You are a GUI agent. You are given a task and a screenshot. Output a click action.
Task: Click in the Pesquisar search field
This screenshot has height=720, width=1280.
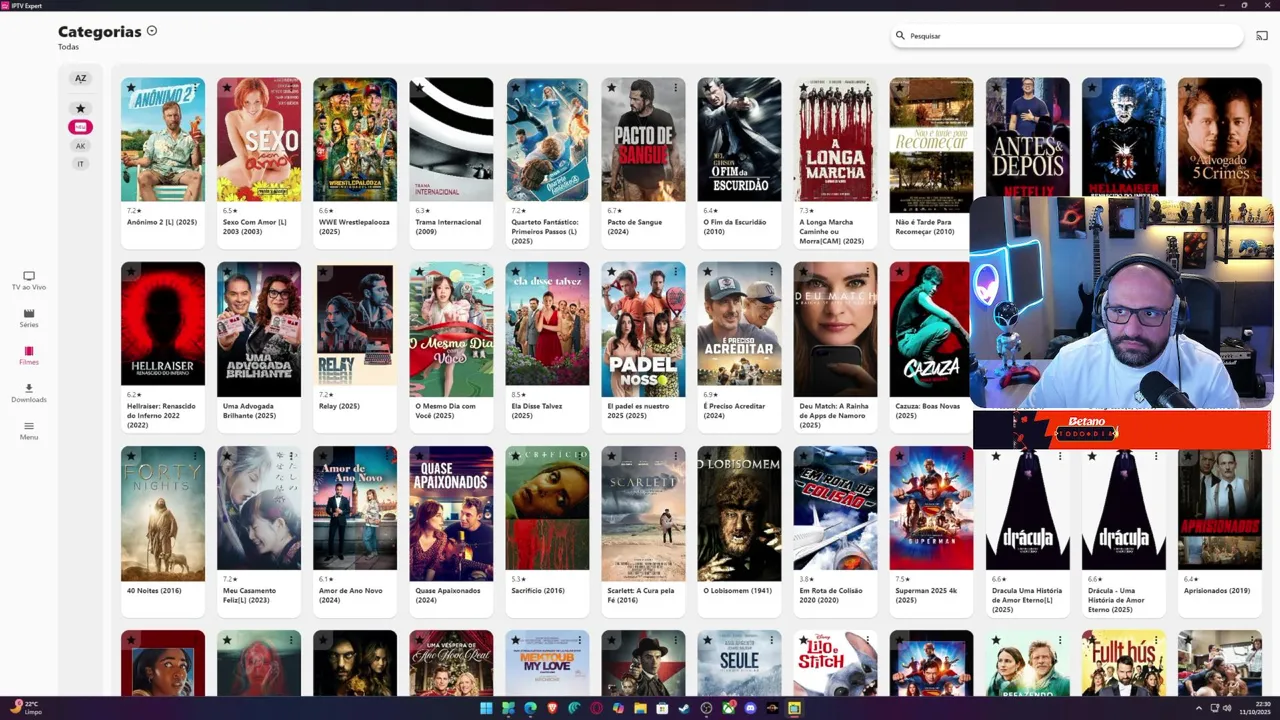1067,36
